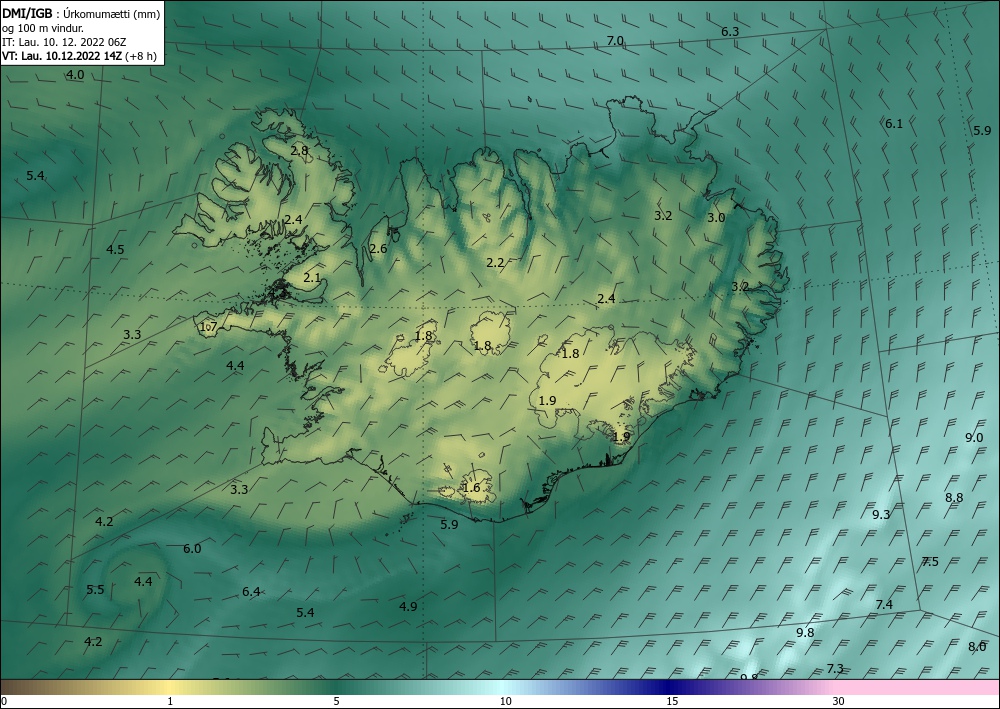Click the value '1.6' on the southern glacier
The height and width of the screenshot is (709, 1000).
[x=471, y=488]
